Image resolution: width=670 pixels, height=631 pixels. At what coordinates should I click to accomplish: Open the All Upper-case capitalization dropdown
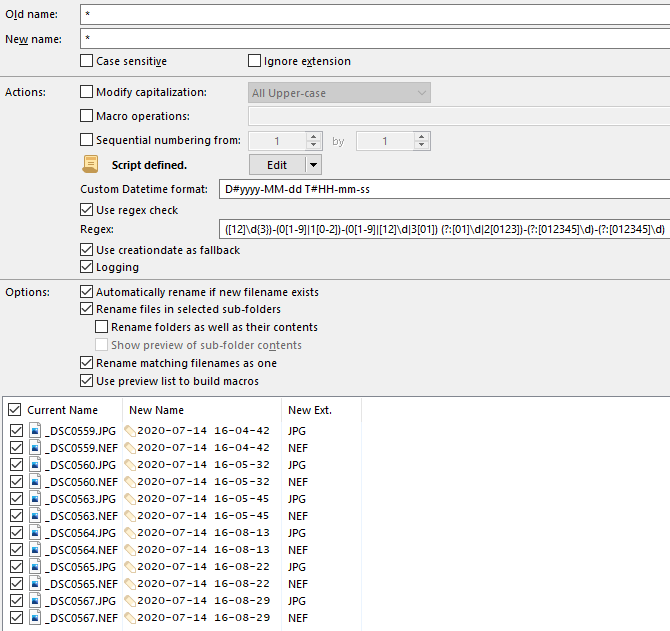(x=339, y=93)
